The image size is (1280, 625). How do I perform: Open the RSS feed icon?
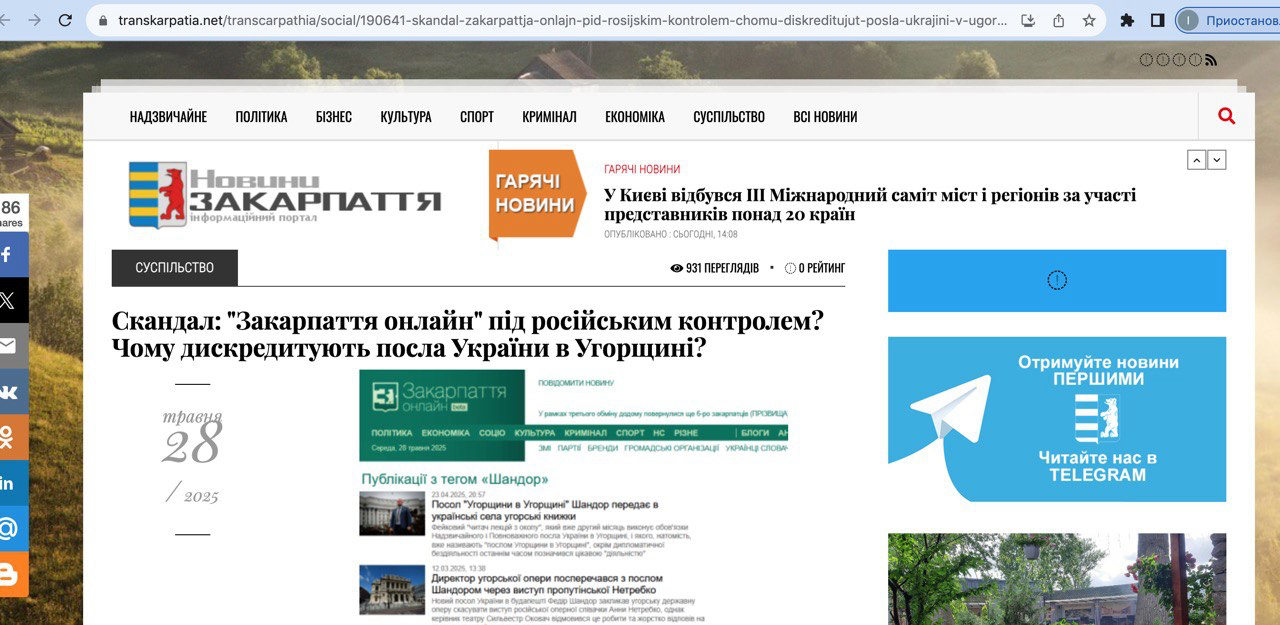click(1211, 60)
